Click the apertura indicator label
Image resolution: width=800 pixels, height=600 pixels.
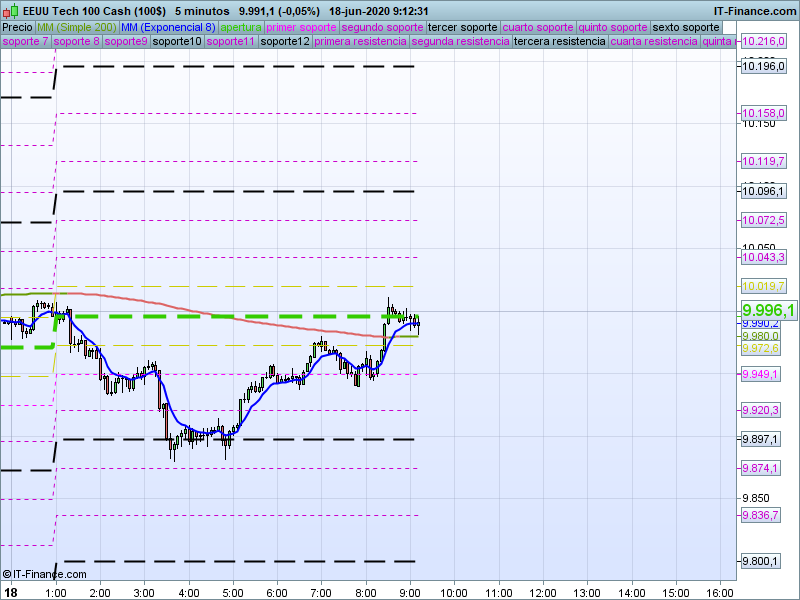(x=241, y=27)
